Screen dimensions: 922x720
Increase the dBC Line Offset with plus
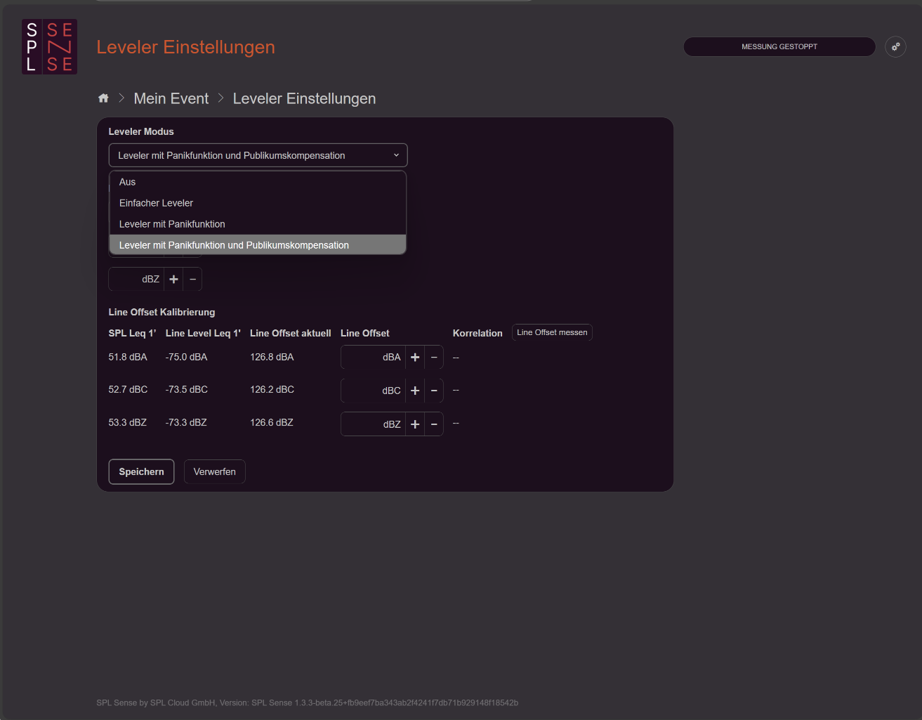[415, 391]
